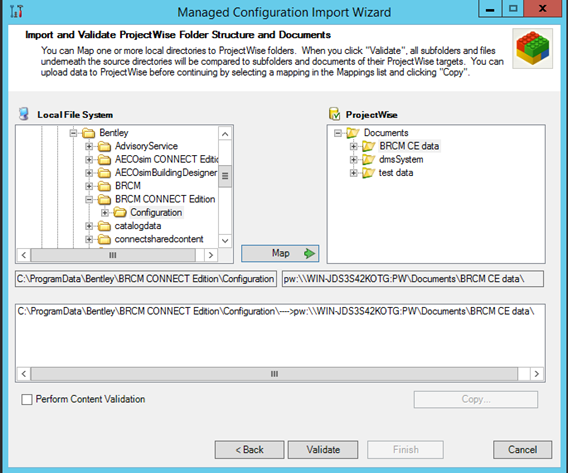The height and width of the screenshot is (473, 568).
Task: Expand the connectsharedcontent folder node
Action: (x=89, y=239)
